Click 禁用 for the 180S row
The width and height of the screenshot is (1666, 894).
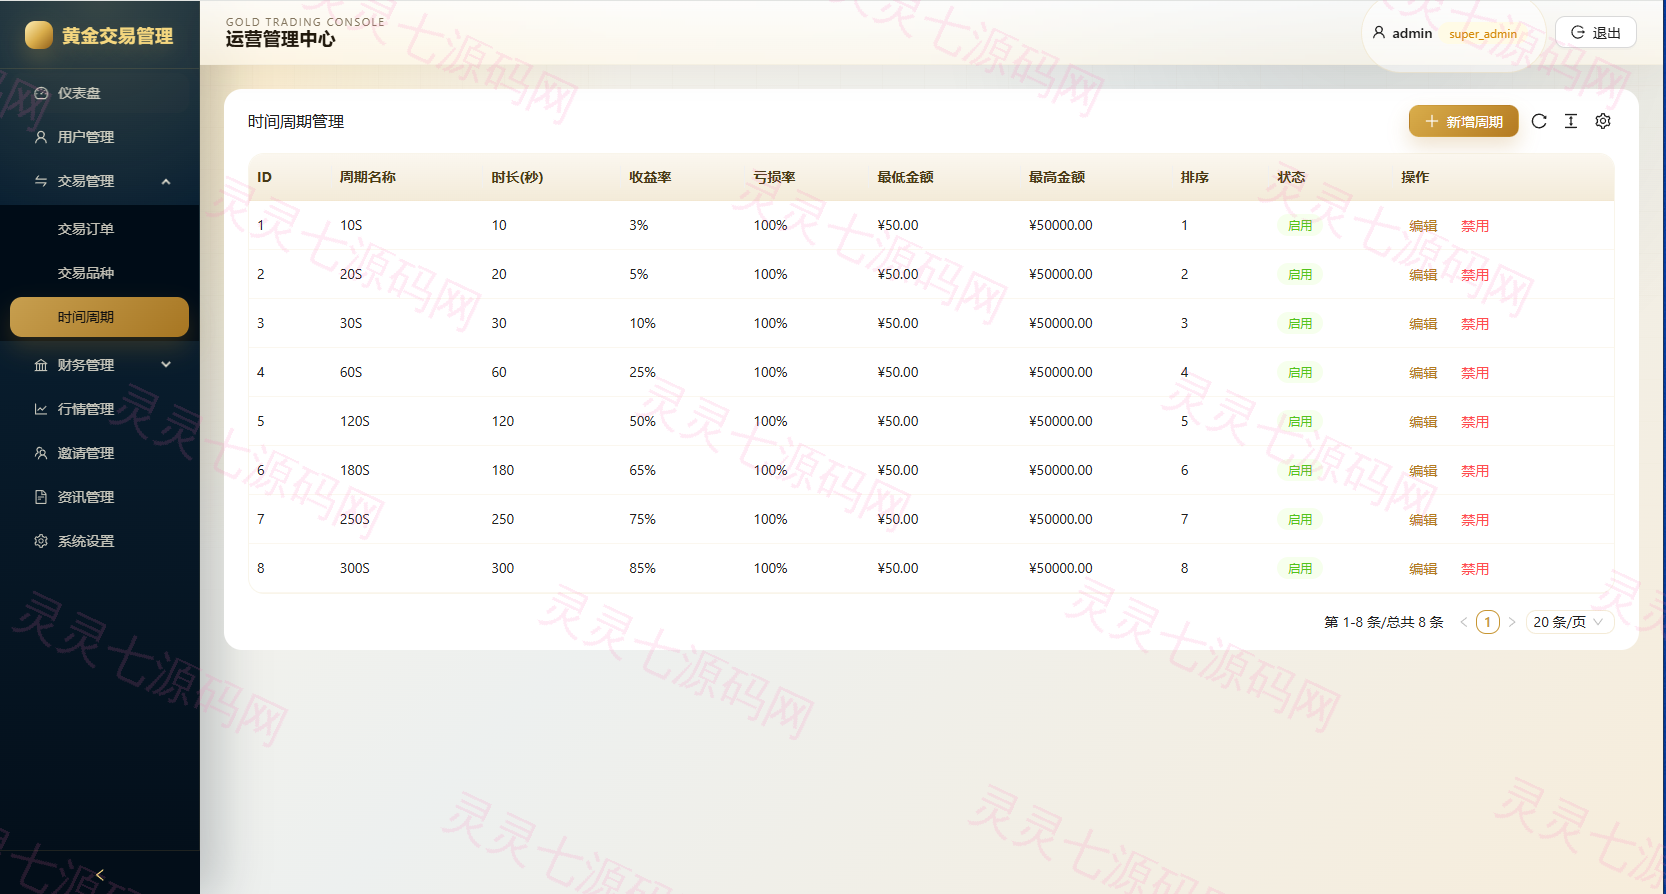point(1475,471)
